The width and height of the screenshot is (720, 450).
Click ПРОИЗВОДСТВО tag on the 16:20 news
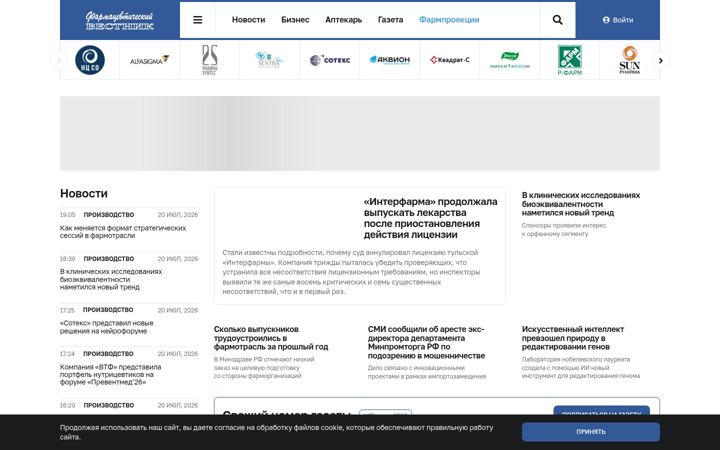109,405
